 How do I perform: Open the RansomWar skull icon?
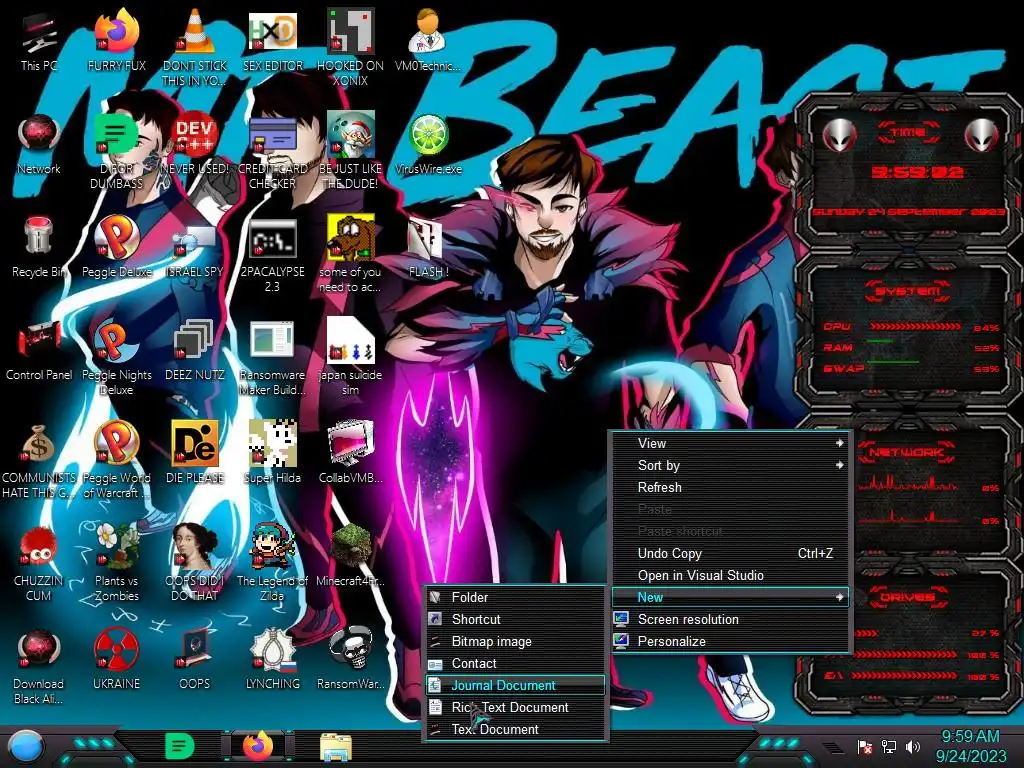pyautogui.click(x=351, y=660)
